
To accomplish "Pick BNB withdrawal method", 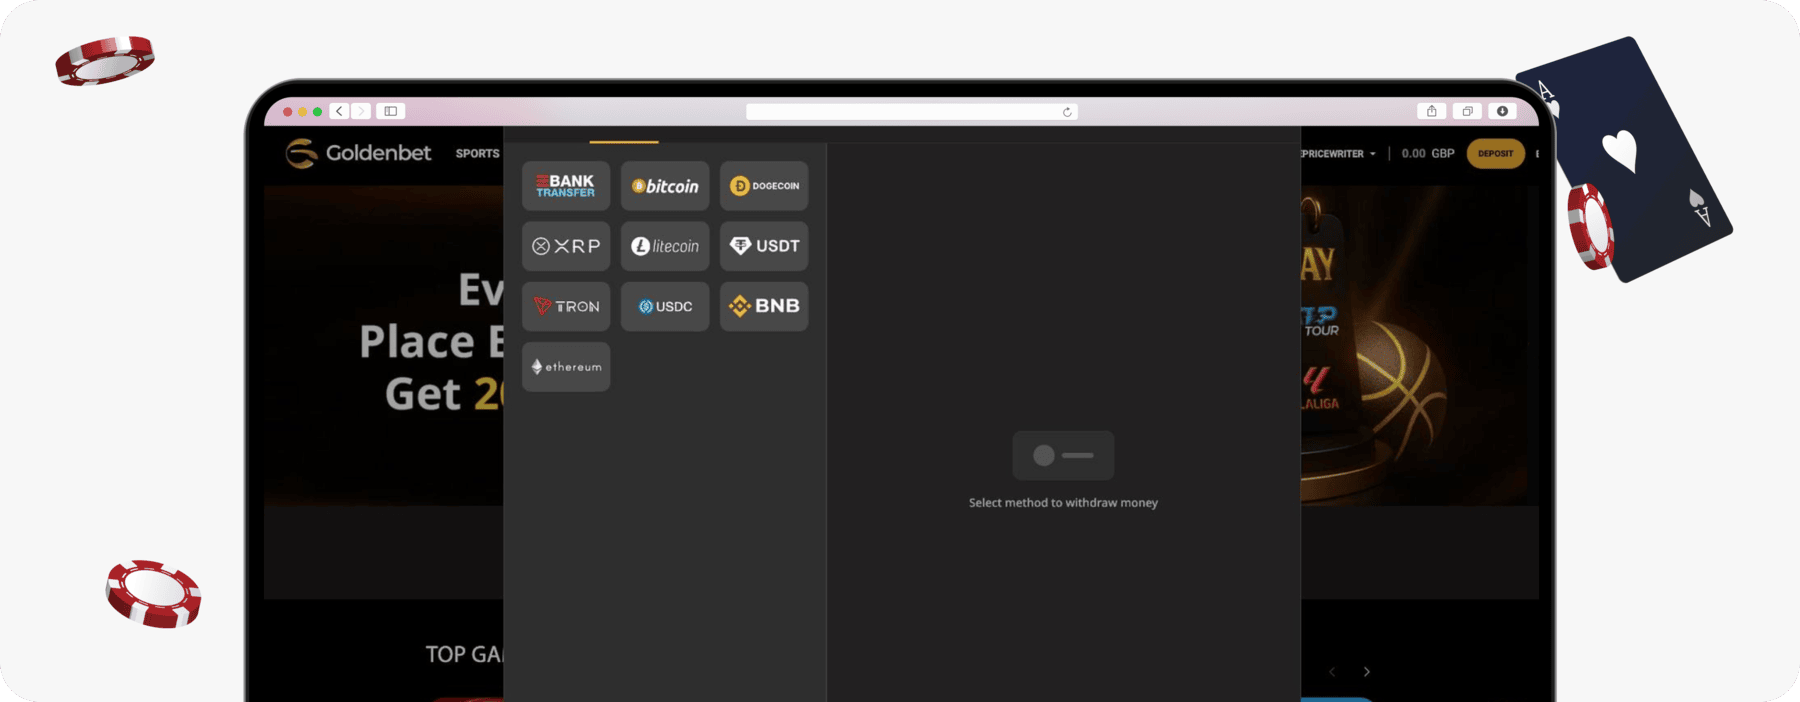I will (764, 306).
